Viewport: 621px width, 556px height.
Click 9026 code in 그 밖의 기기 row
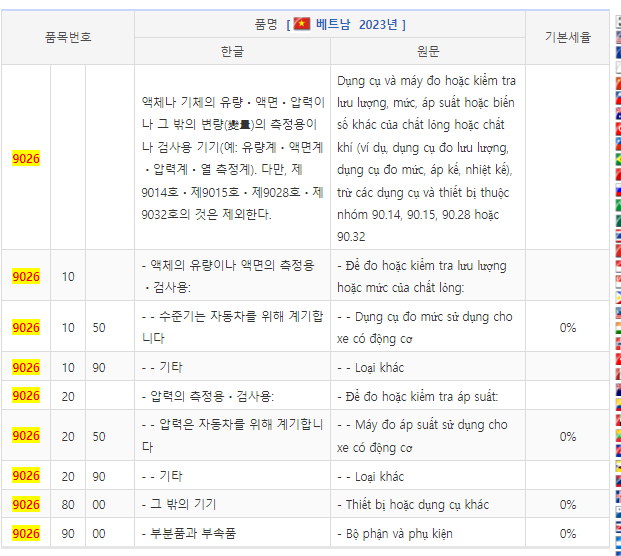(x=26, y=505)
